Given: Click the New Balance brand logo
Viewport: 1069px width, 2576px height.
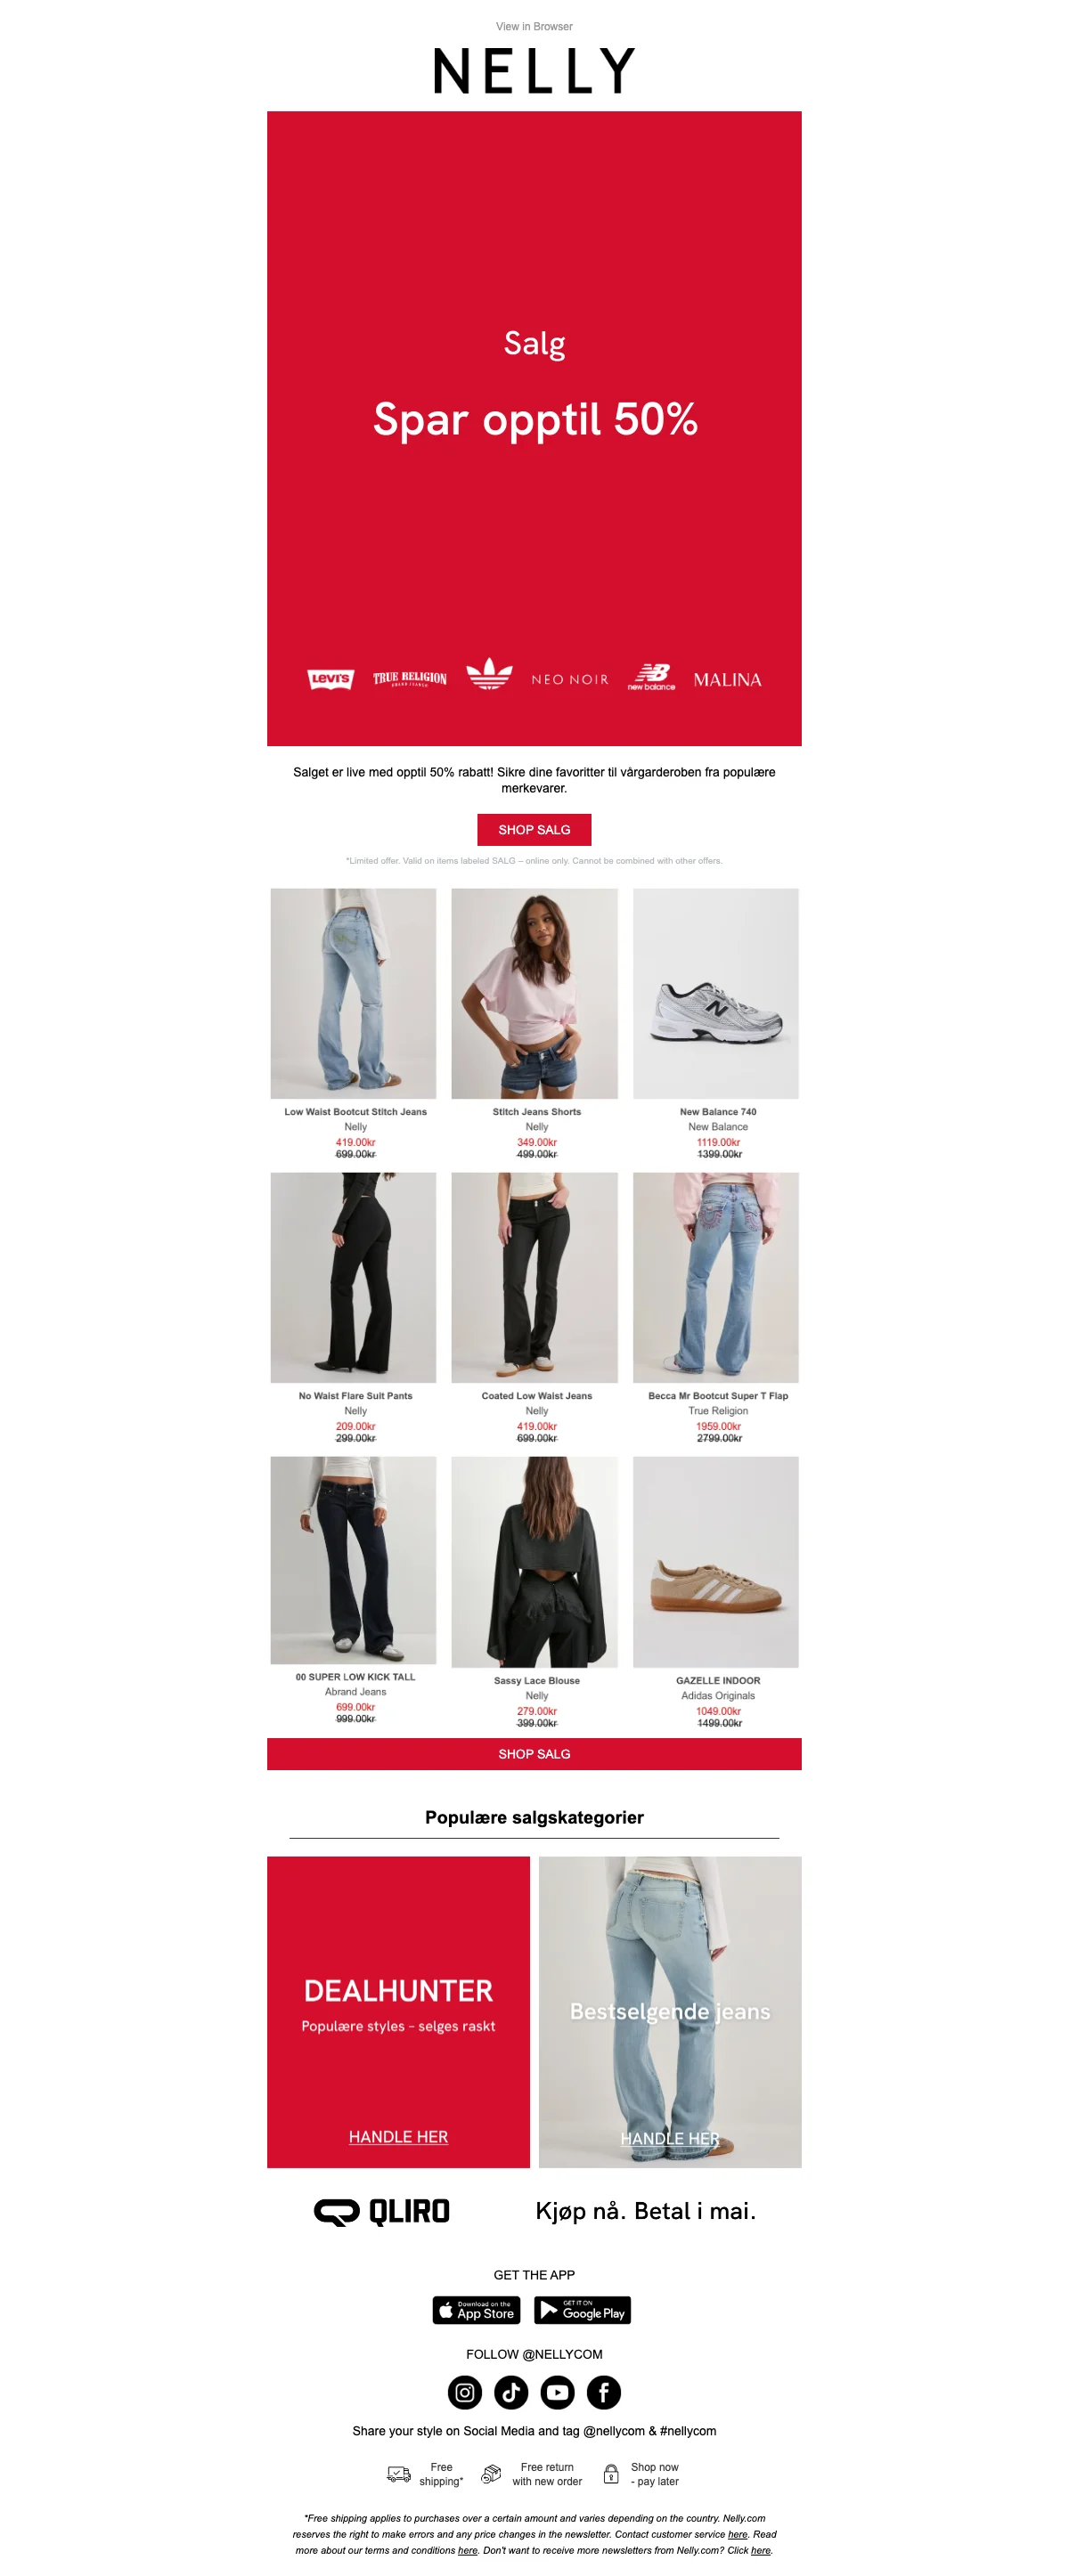Looking at the screenshot, I should pos(651,677).
